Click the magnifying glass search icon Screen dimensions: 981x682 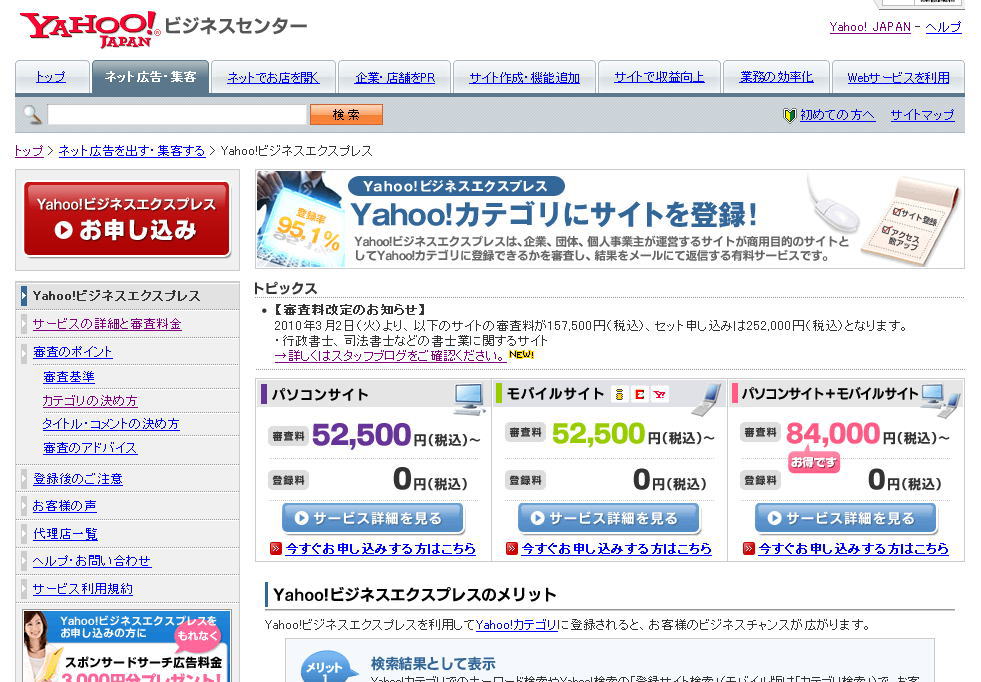click(33, 115)
